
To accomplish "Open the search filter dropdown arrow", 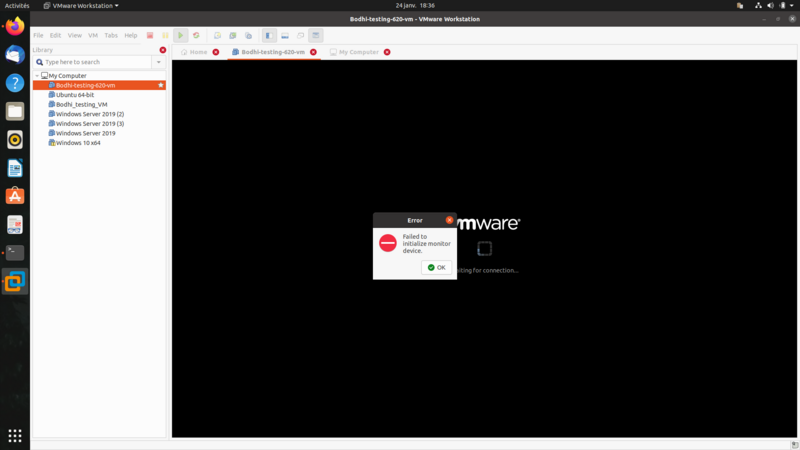I will [159, 62].
